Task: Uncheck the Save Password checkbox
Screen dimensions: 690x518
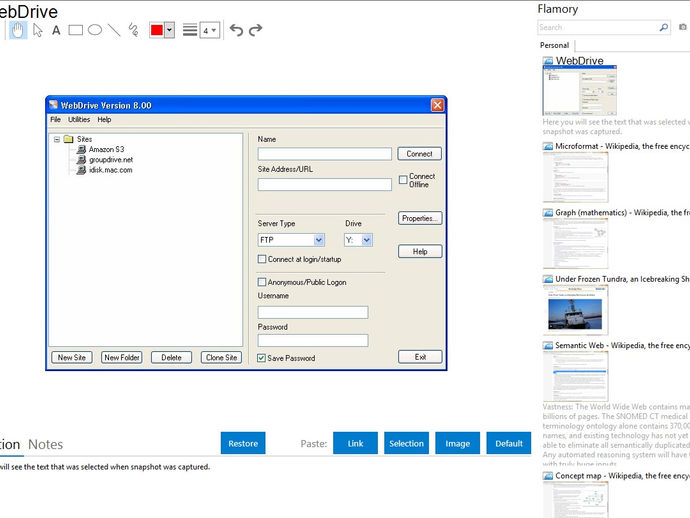Action: 261,358
